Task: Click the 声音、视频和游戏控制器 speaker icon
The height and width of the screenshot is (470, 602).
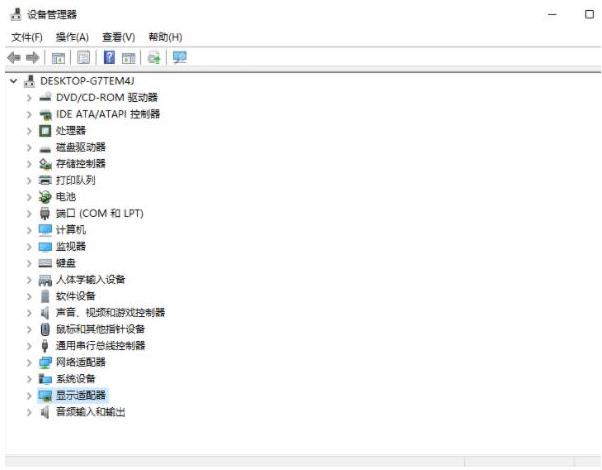Action: tap(45, 313)
